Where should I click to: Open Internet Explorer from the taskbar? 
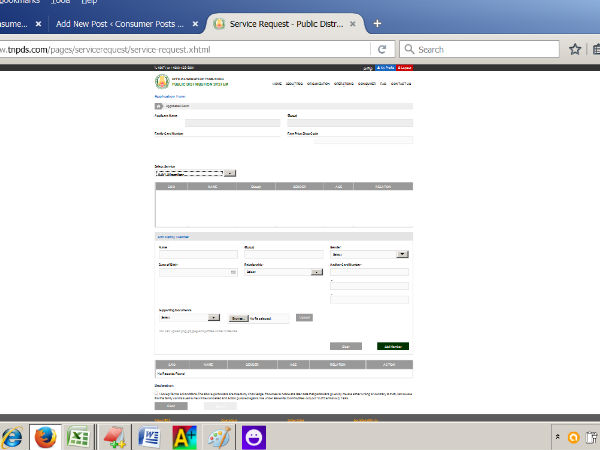pos(12,436)
